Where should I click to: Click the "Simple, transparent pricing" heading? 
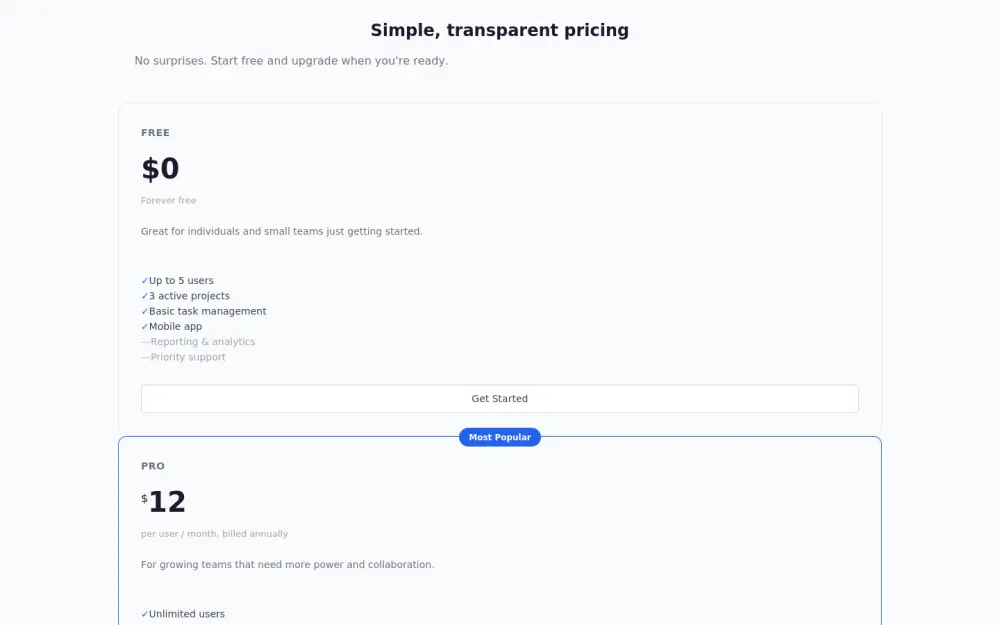coord(500,30)
